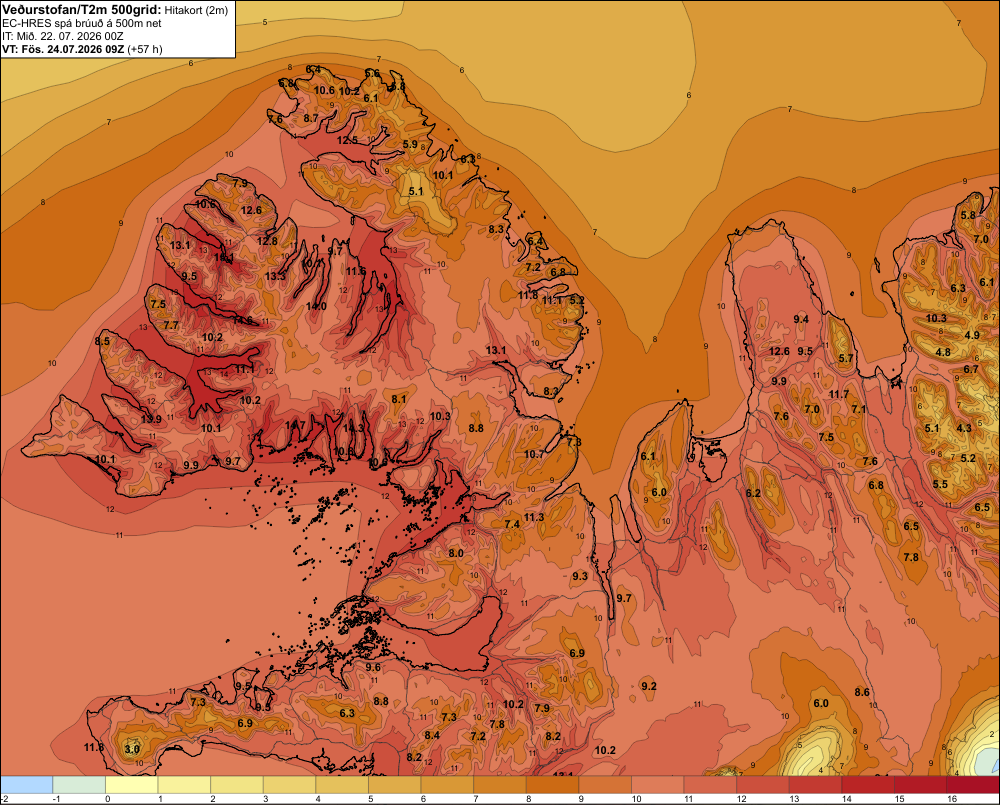Click the 12.5 temperature value
Image resolution: width=1000 pixels, height=805 pixels.
(x=348, y=140)
